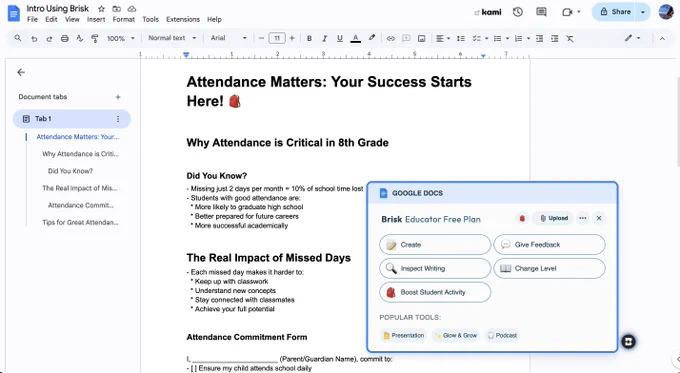This screenshot has width=680, height=373.
Task: Insert an image from toolbar
Action: 422,39
